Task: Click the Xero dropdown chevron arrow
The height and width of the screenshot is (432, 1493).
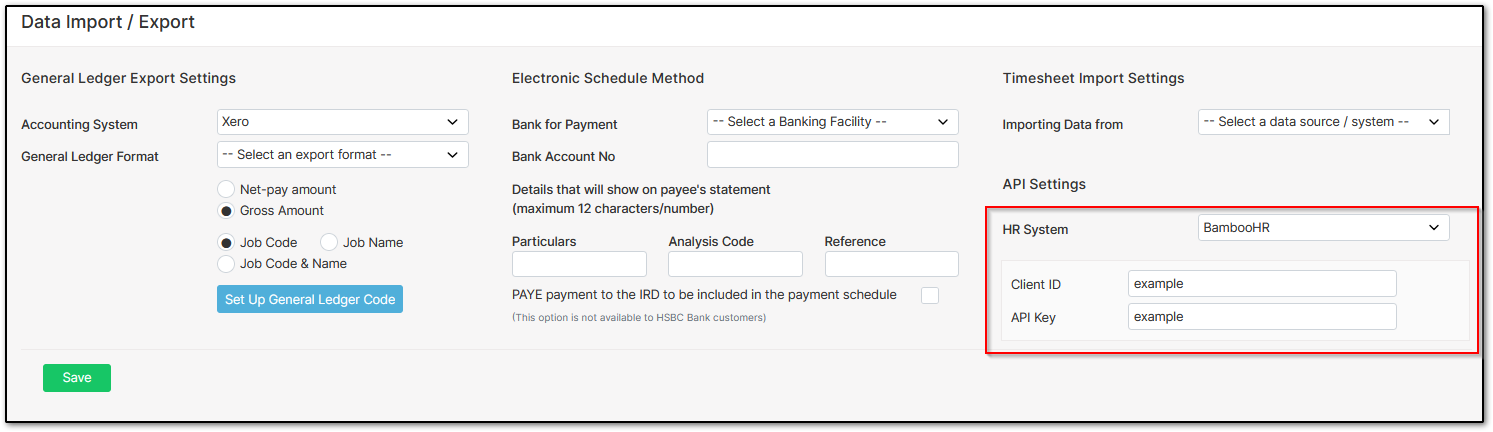Action: pyautogui.click(x=452, y=122)
